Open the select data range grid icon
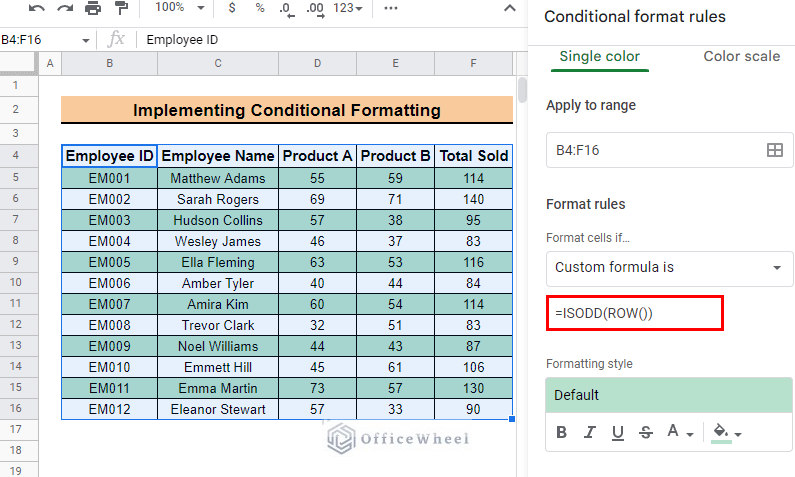This screenshot has width=795, height=477. [775, 150]
